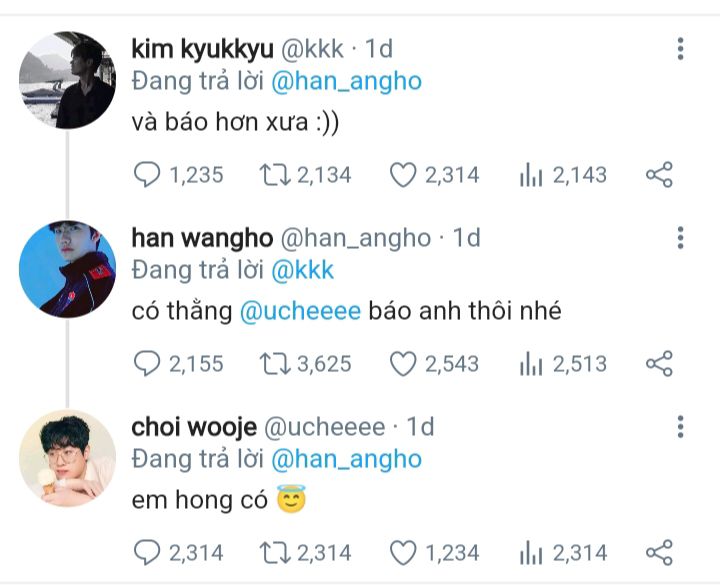Open more options for choi wooje's tweet
Viewport: 720px width, 588px height.
[x=681, y=427]
